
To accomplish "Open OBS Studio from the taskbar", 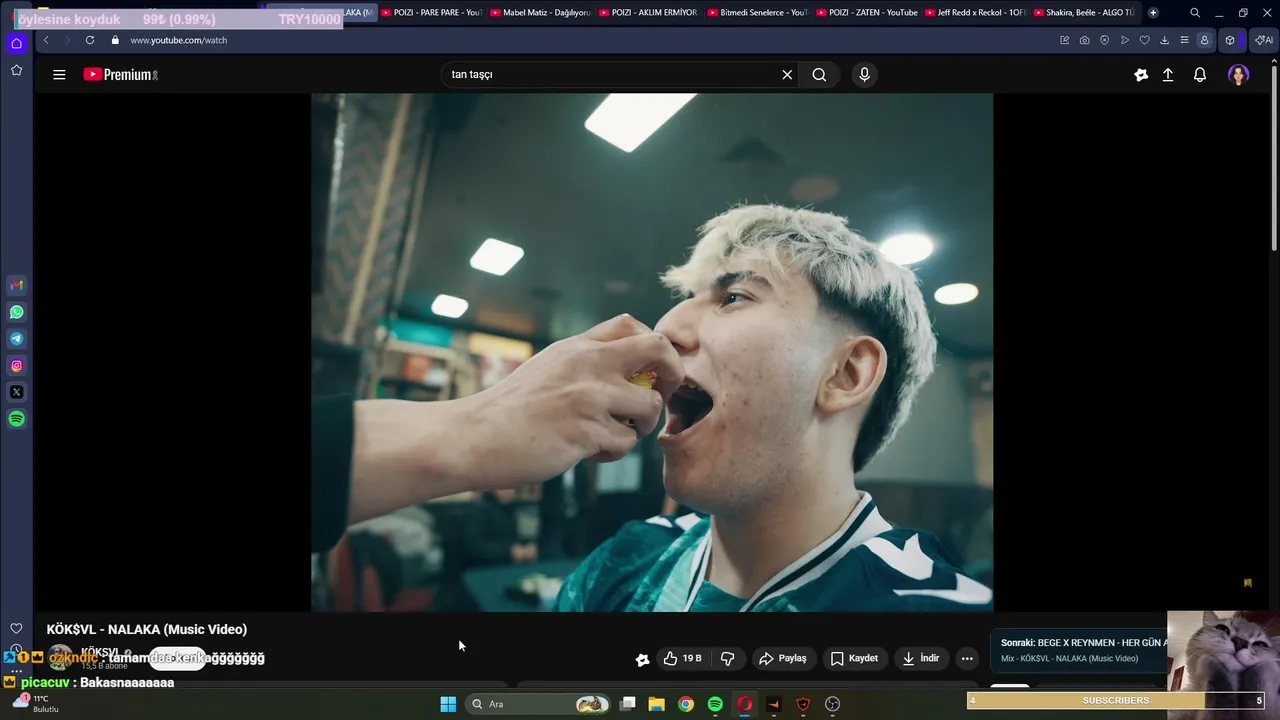I will coord(832,704).
